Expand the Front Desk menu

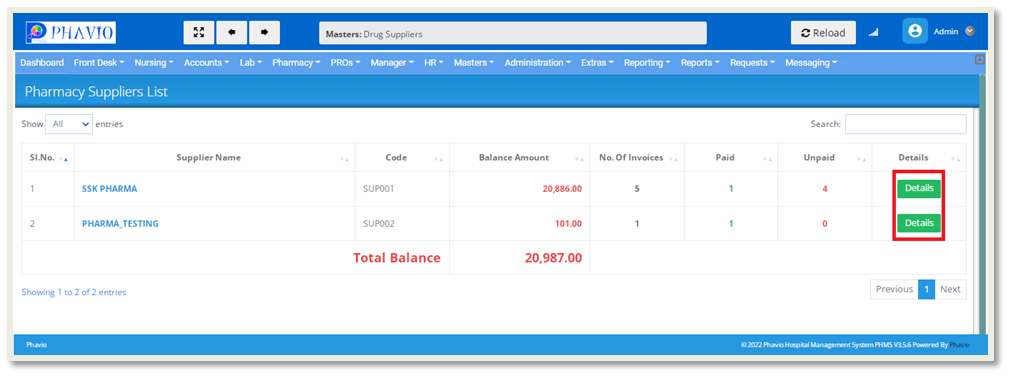98,63
